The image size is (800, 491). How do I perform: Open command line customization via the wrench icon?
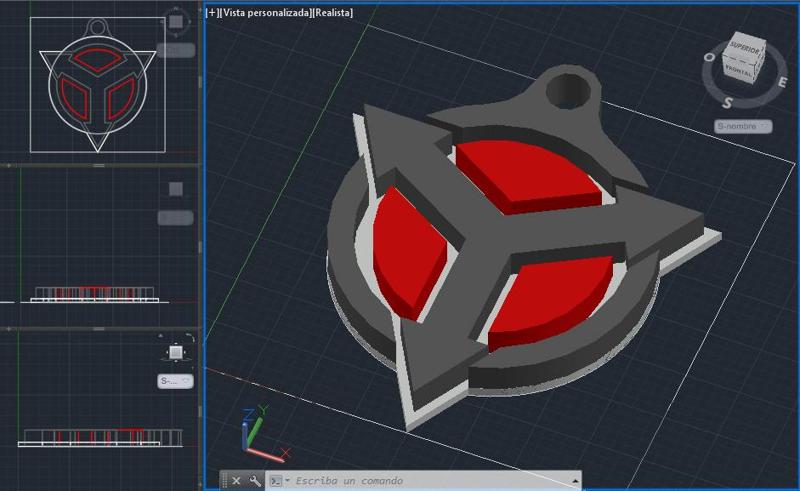255,481
